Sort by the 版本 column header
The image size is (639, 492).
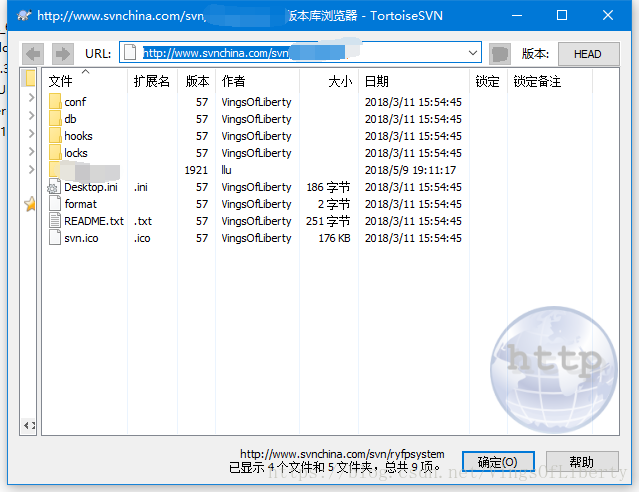point(196,81)
